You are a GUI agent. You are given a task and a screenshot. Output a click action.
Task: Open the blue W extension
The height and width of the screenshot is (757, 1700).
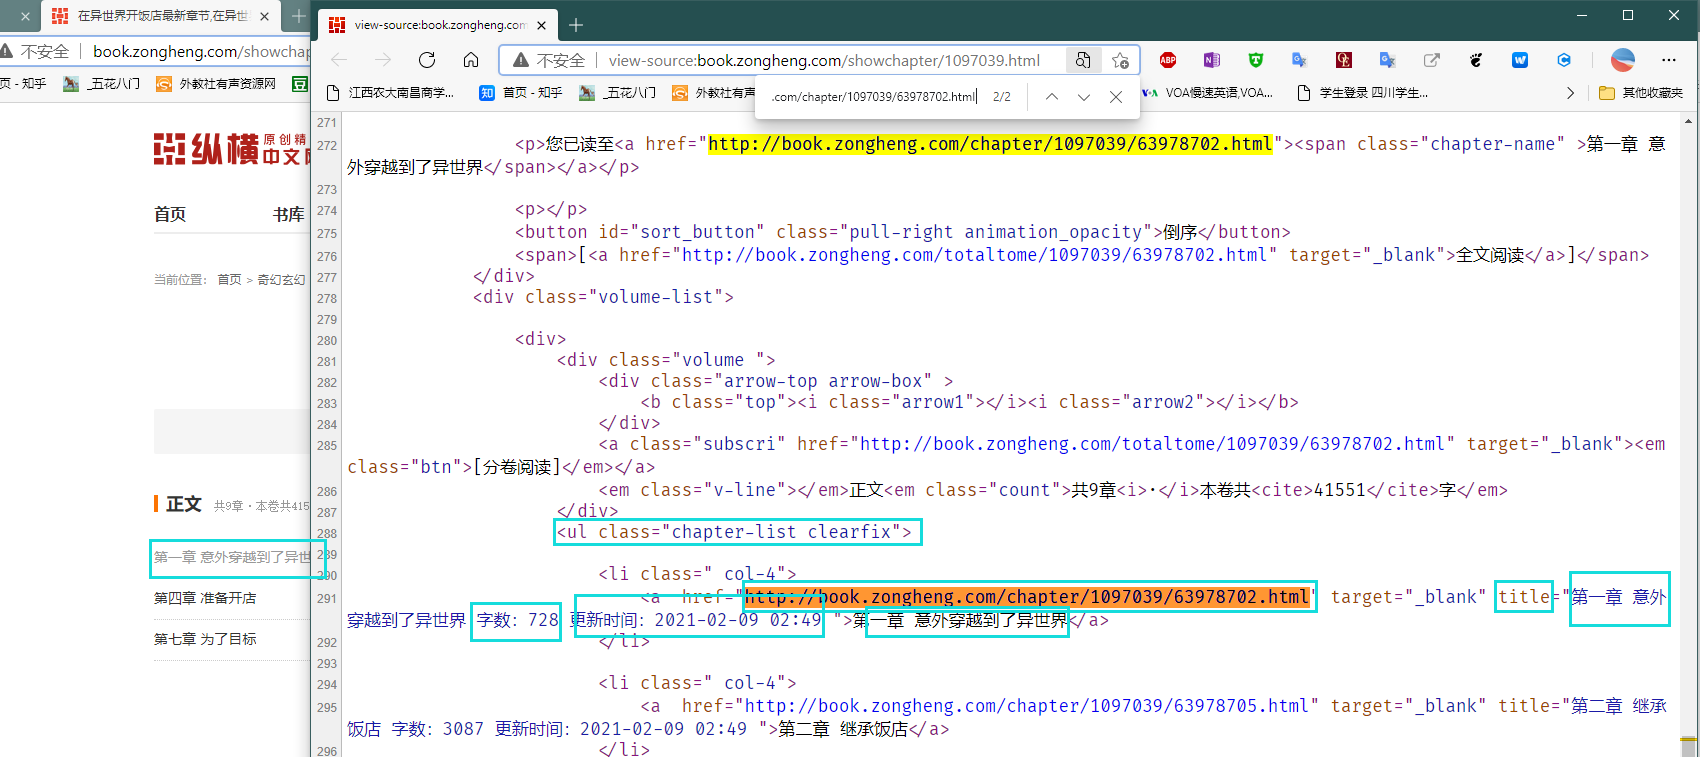1520,60
